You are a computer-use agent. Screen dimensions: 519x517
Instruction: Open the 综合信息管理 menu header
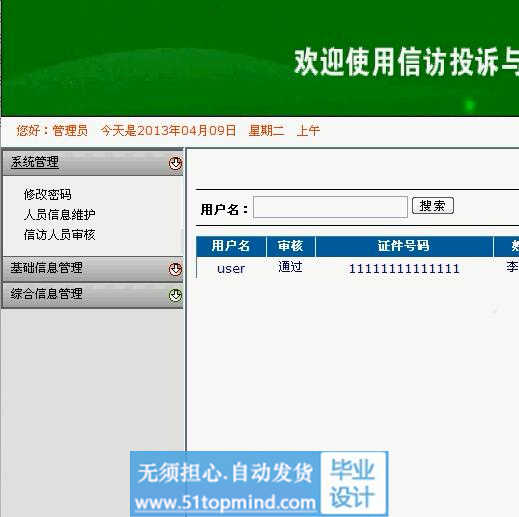point(46,294)
